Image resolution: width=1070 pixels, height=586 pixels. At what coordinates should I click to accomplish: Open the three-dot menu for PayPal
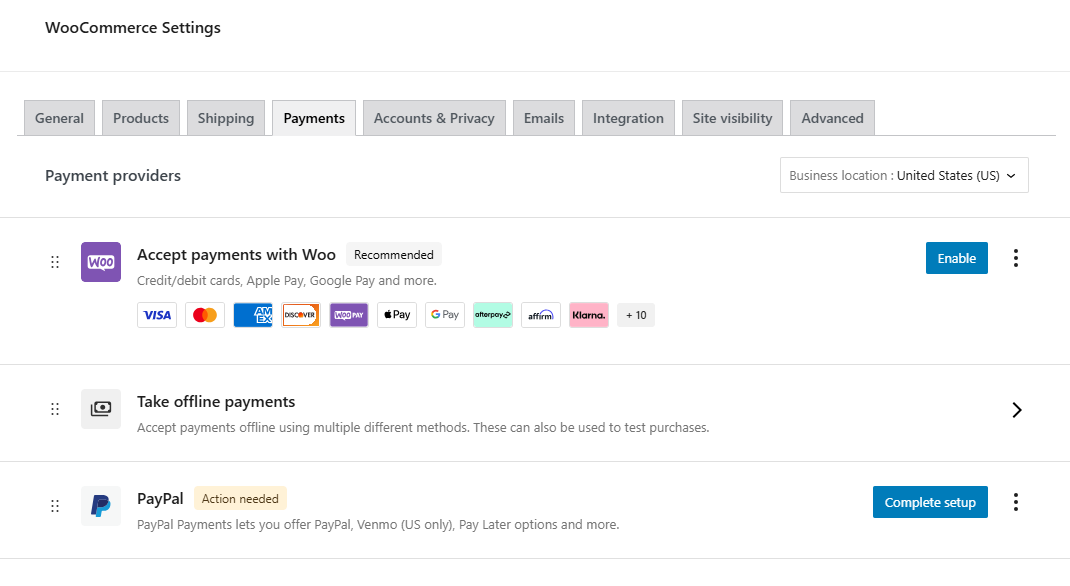1016,502
